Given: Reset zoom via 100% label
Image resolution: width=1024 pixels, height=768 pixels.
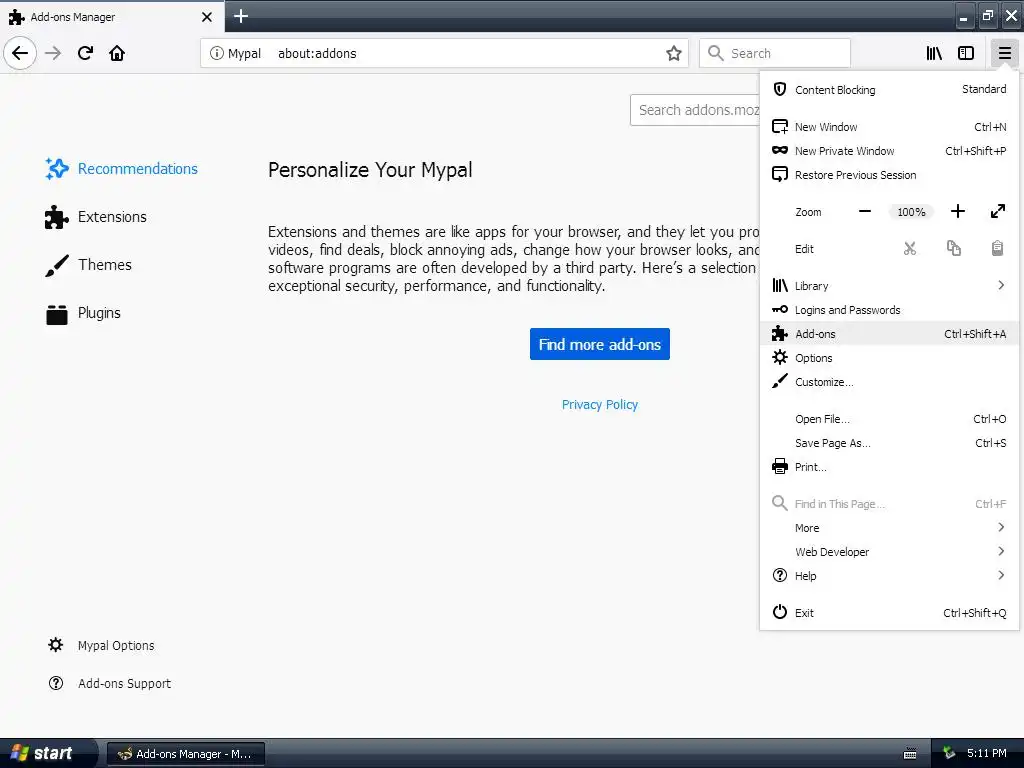Looking at the screenshot, I should tap(911, 212).
